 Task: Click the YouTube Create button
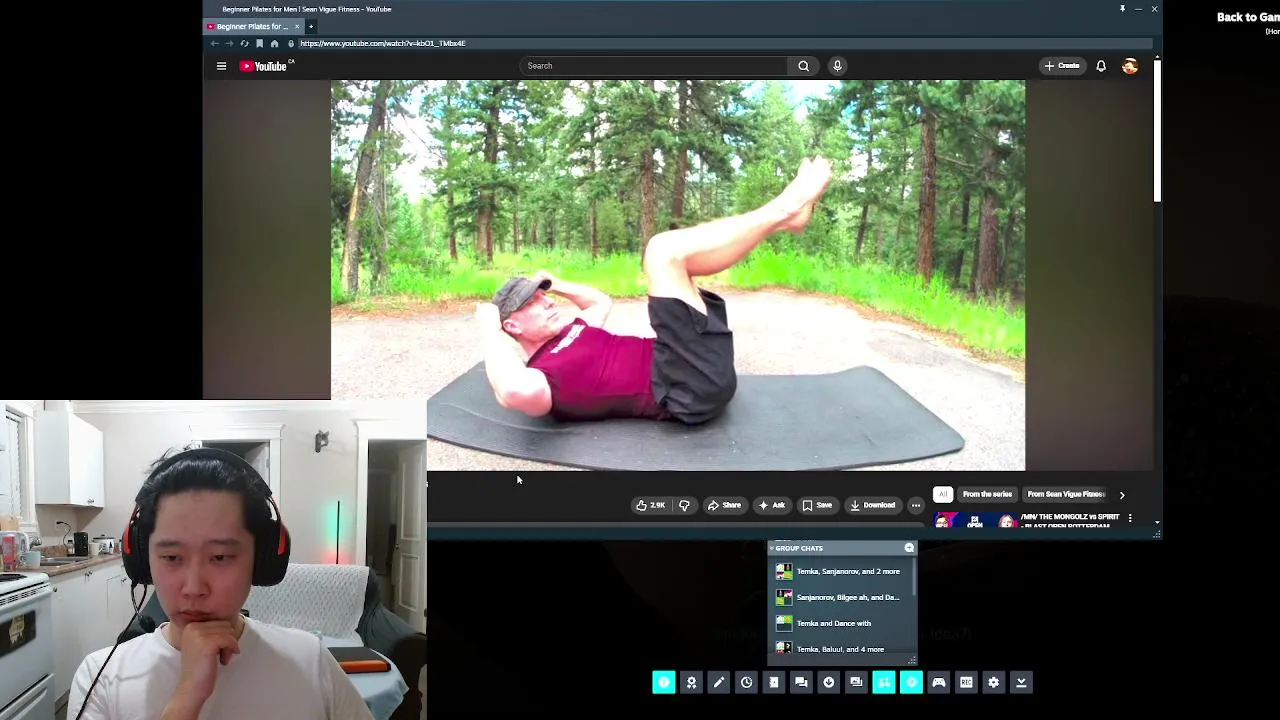[x=1062, y=66]
